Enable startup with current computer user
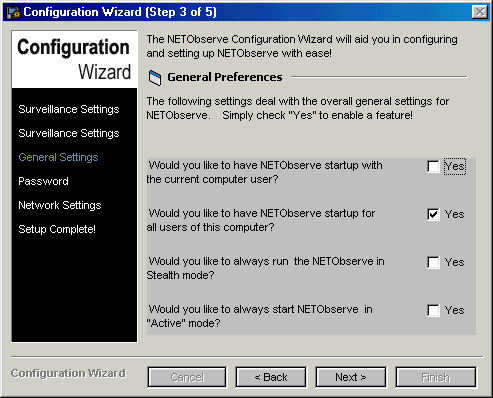This screenshot has height=398, width=493. [x=433, y=166]
